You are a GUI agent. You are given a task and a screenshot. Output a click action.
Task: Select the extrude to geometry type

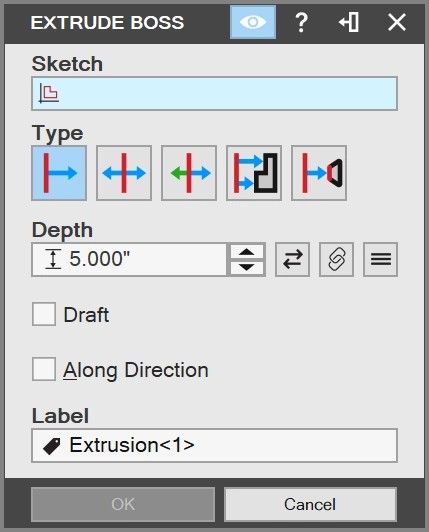point(254,173)
